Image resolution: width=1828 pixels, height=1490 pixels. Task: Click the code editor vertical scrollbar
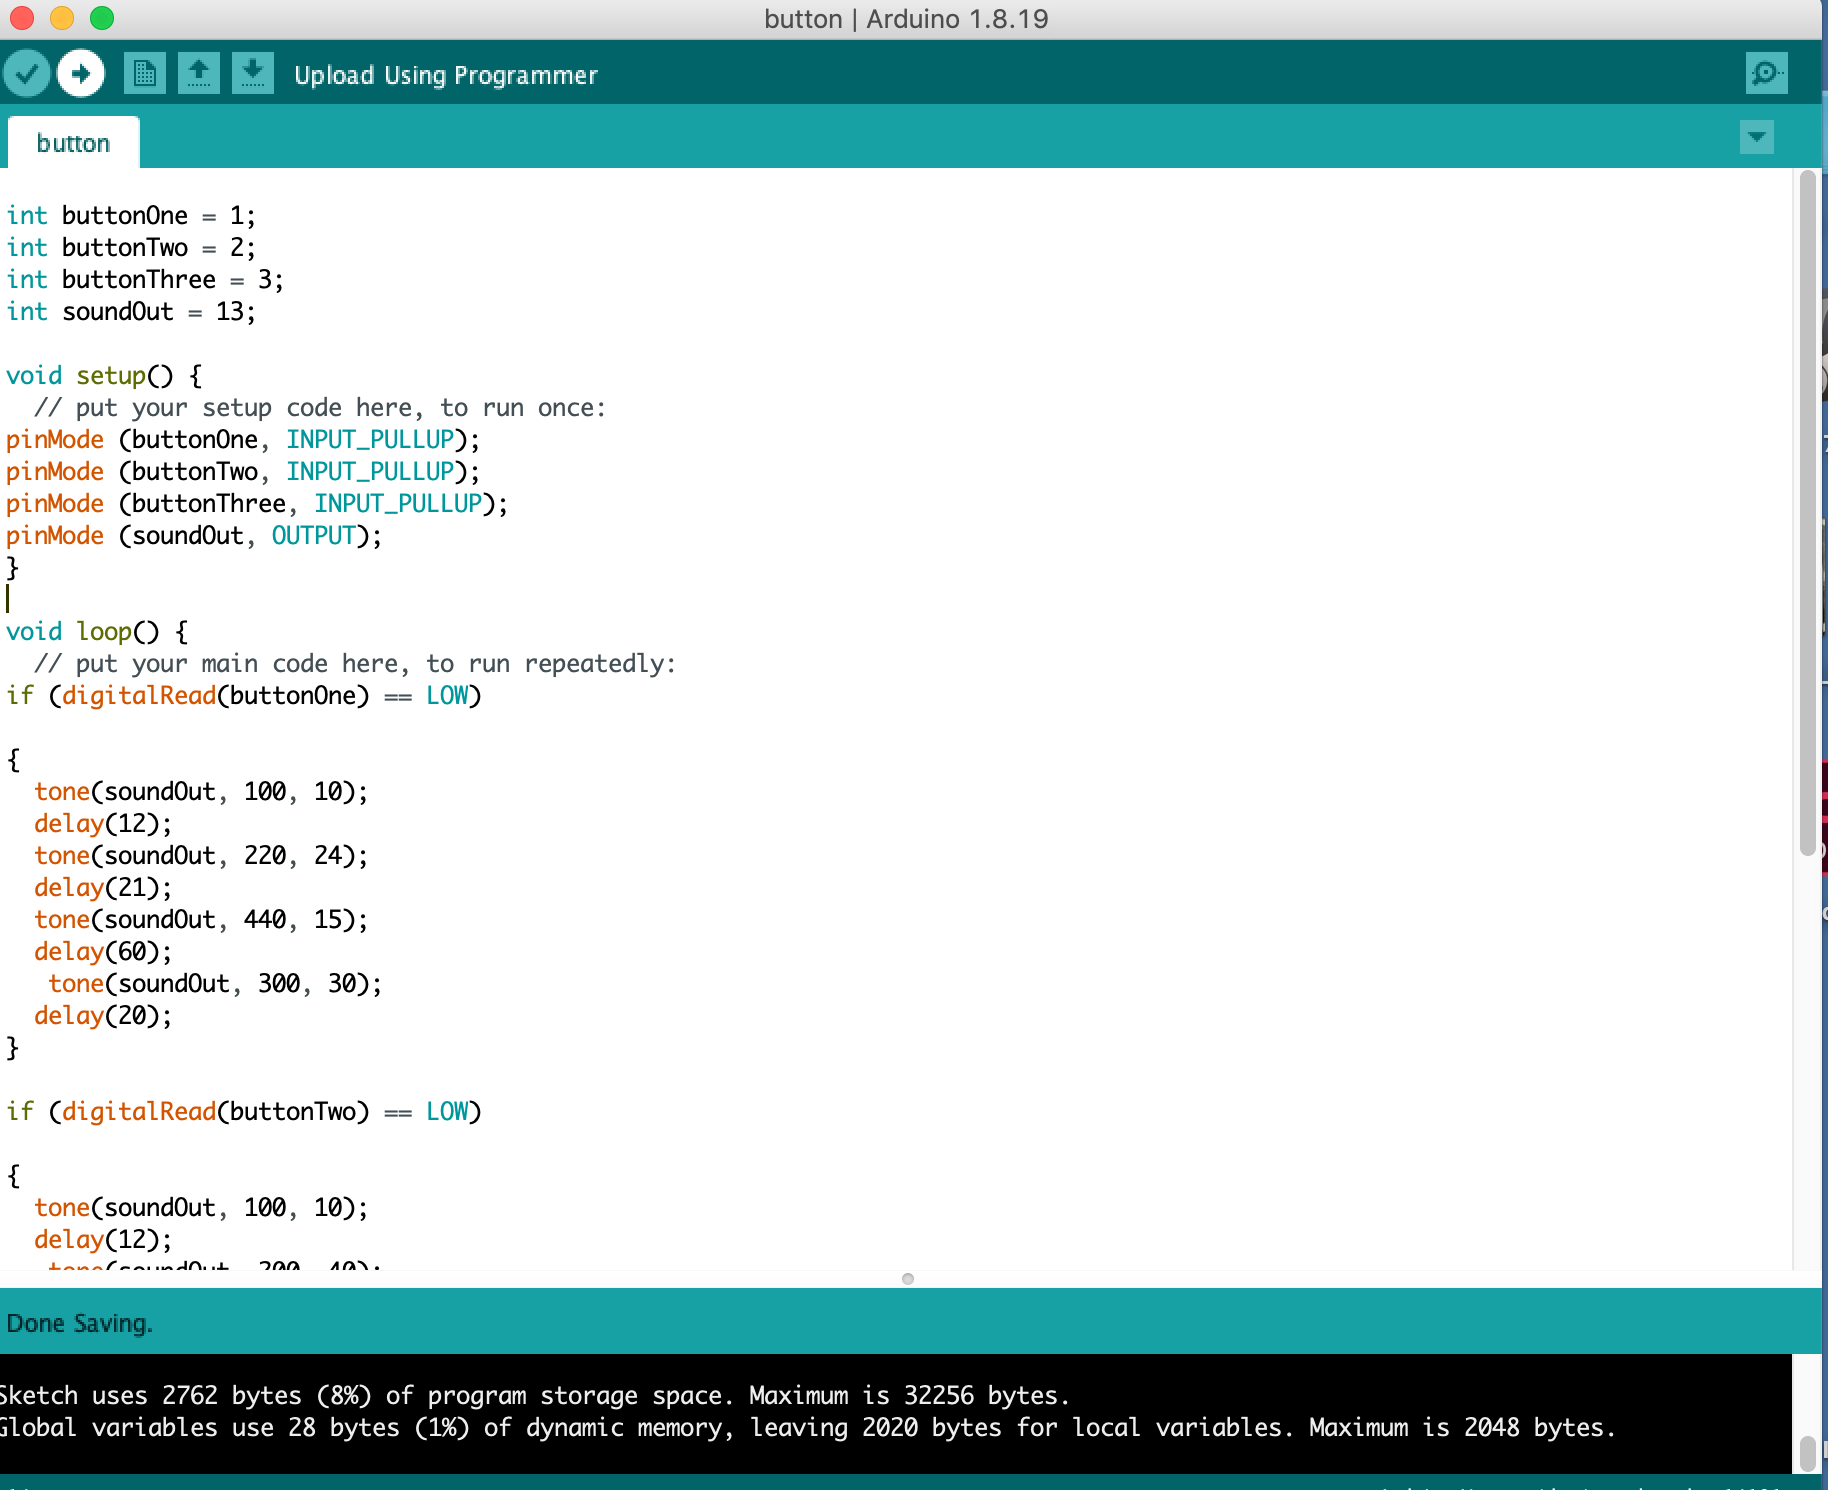click(x=1807, y=513)
